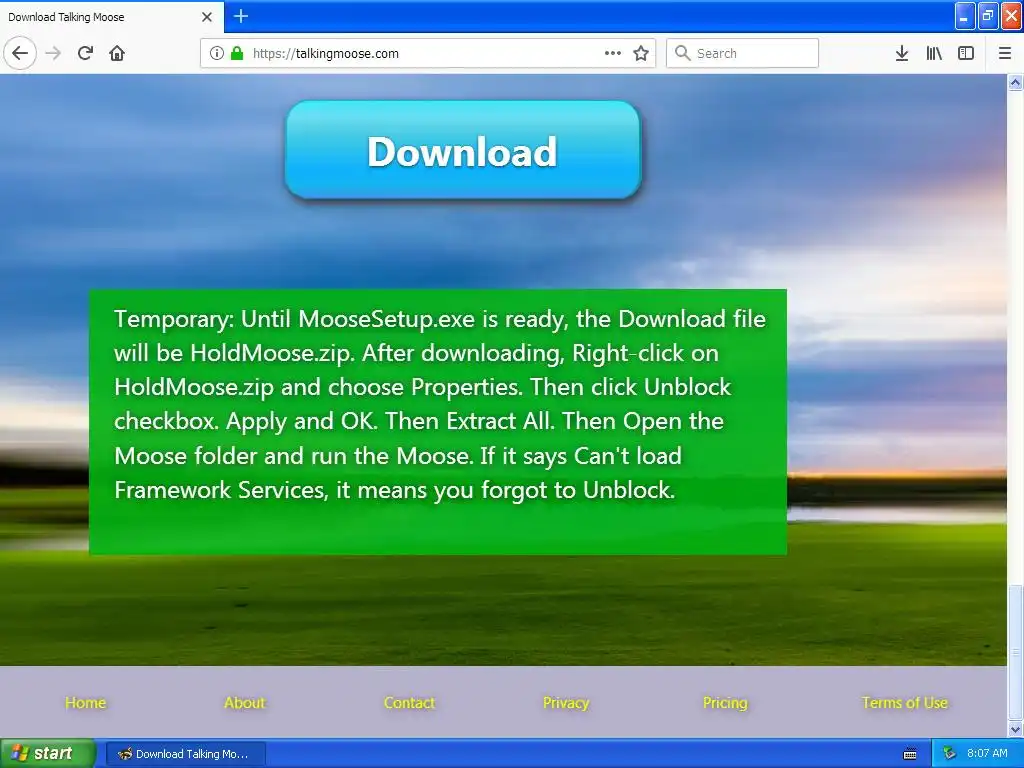Click the big blue Download button
This screenshot has width=1024, height=768.
point(463,150)
